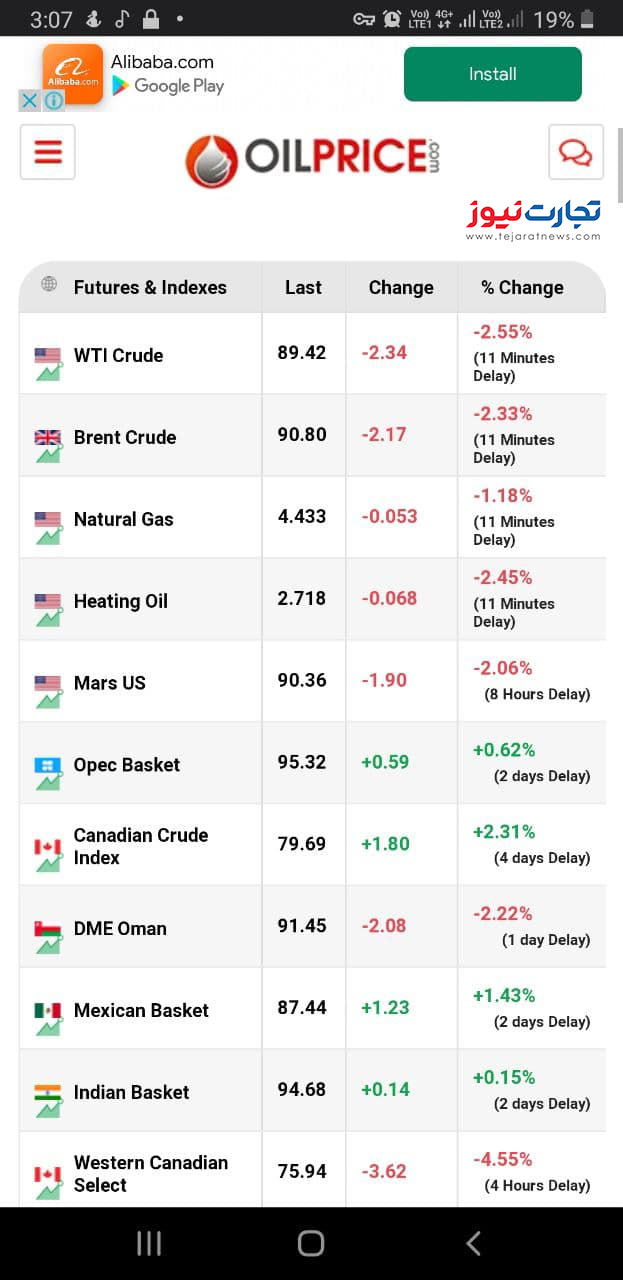623x1280 pixels.
Task: Tap Android home button
Action: [311, 1243]
